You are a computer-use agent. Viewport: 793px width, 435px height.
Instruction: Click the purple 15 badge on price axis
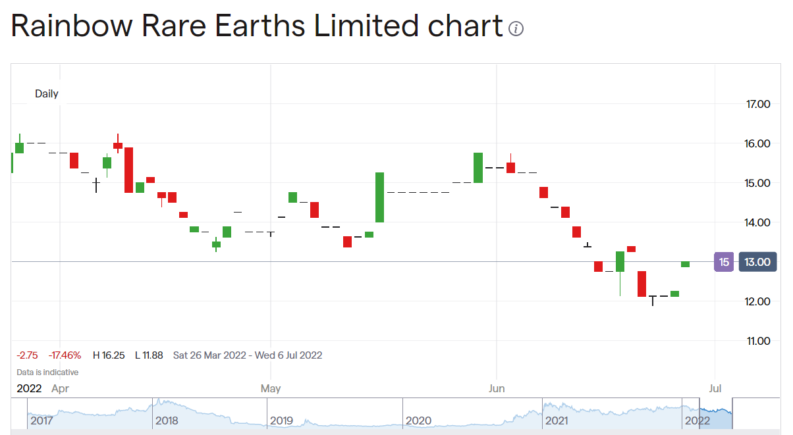coord(723,262)
